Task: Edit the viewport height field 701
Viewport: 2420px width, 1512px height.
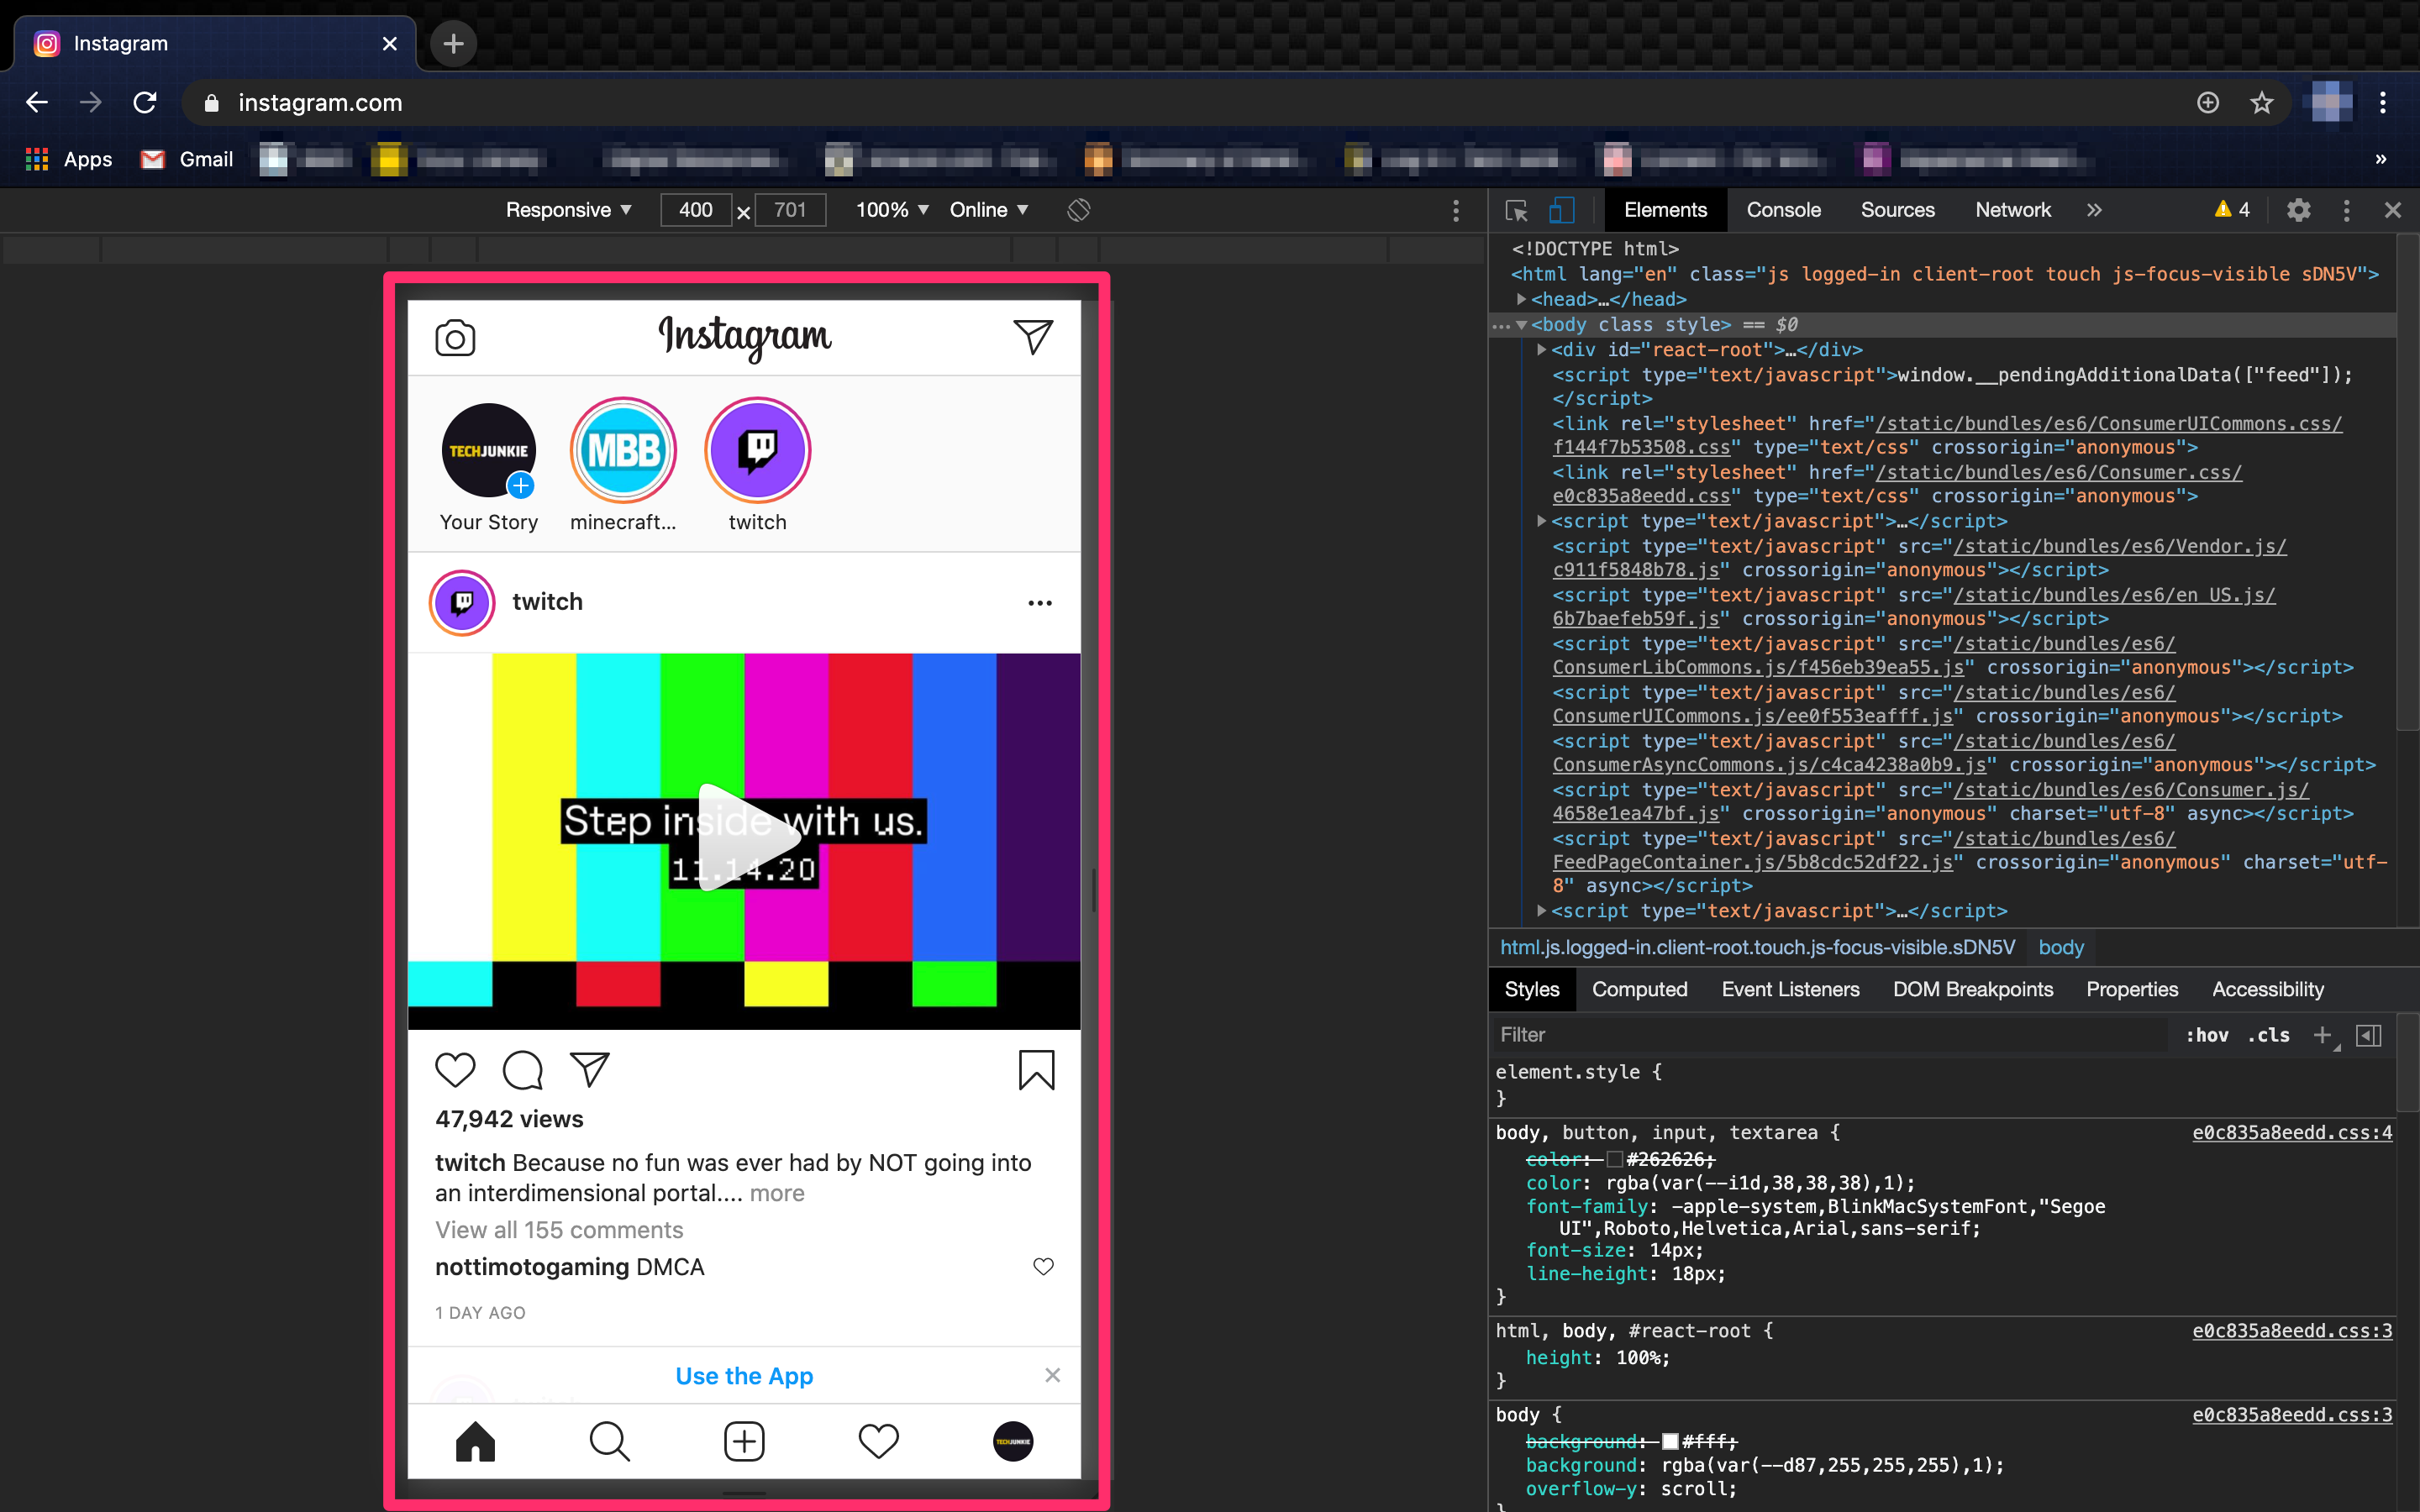Action: pos(790,210)
